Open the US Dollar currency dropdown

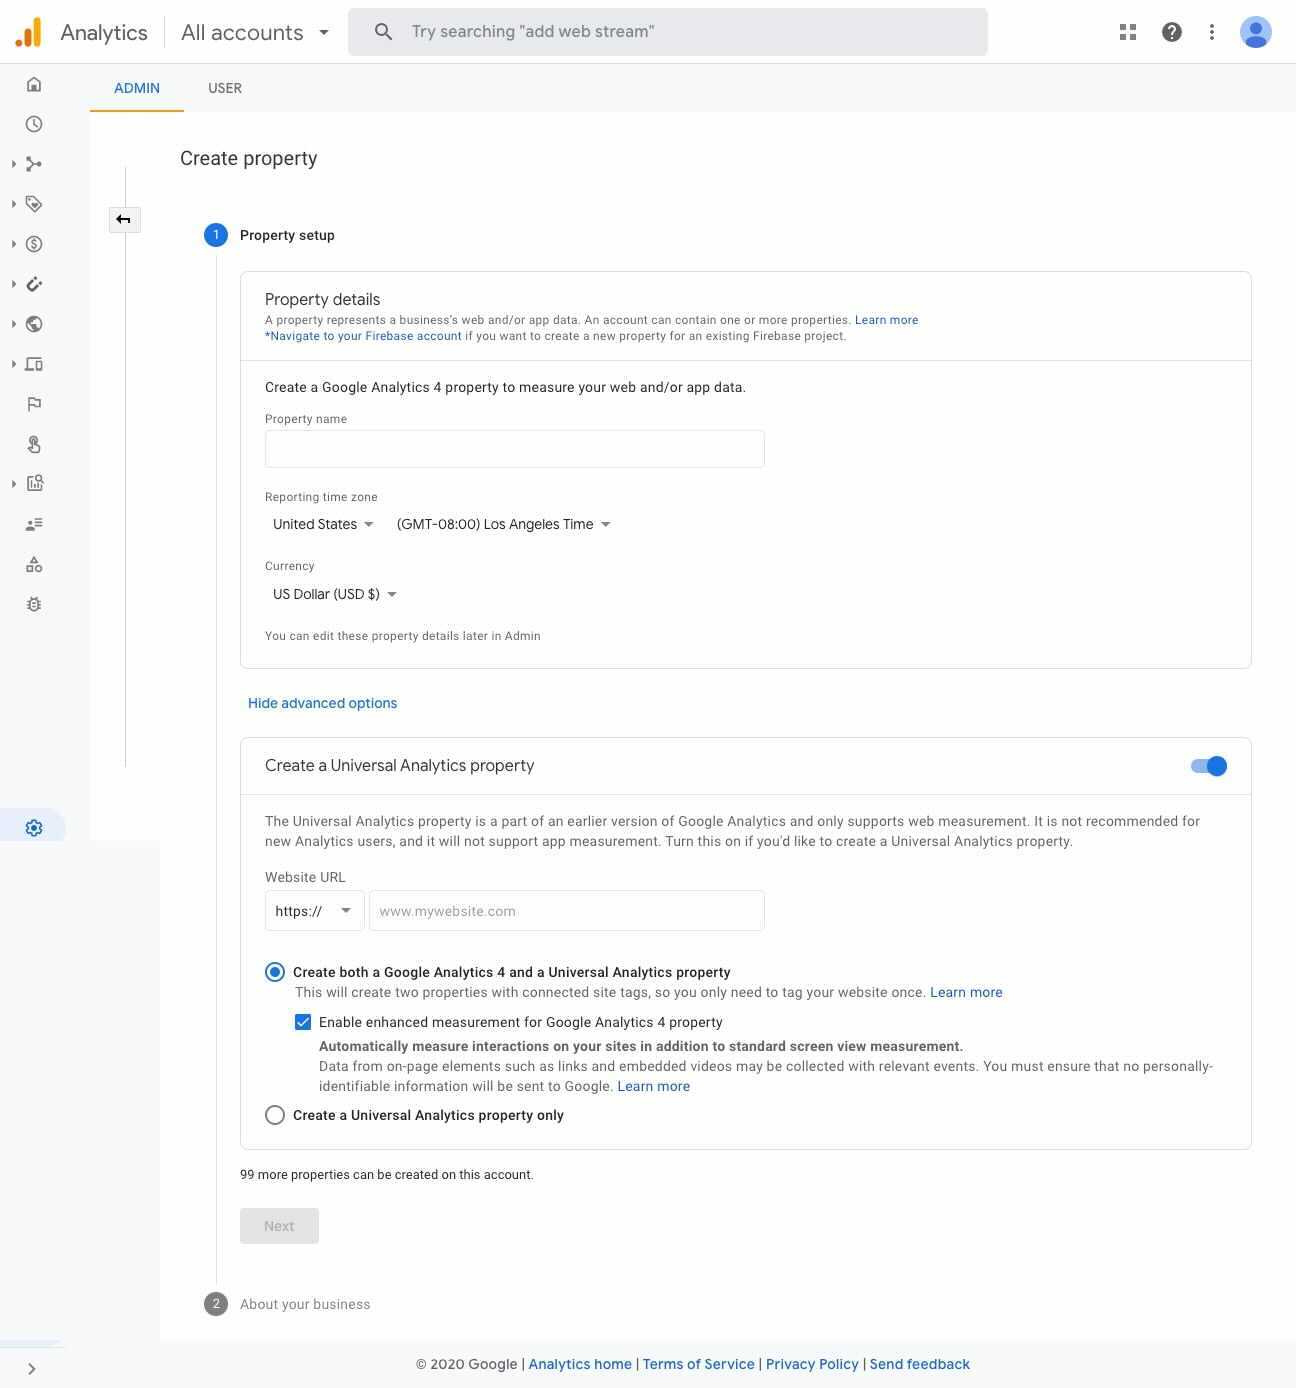(334, 594)
